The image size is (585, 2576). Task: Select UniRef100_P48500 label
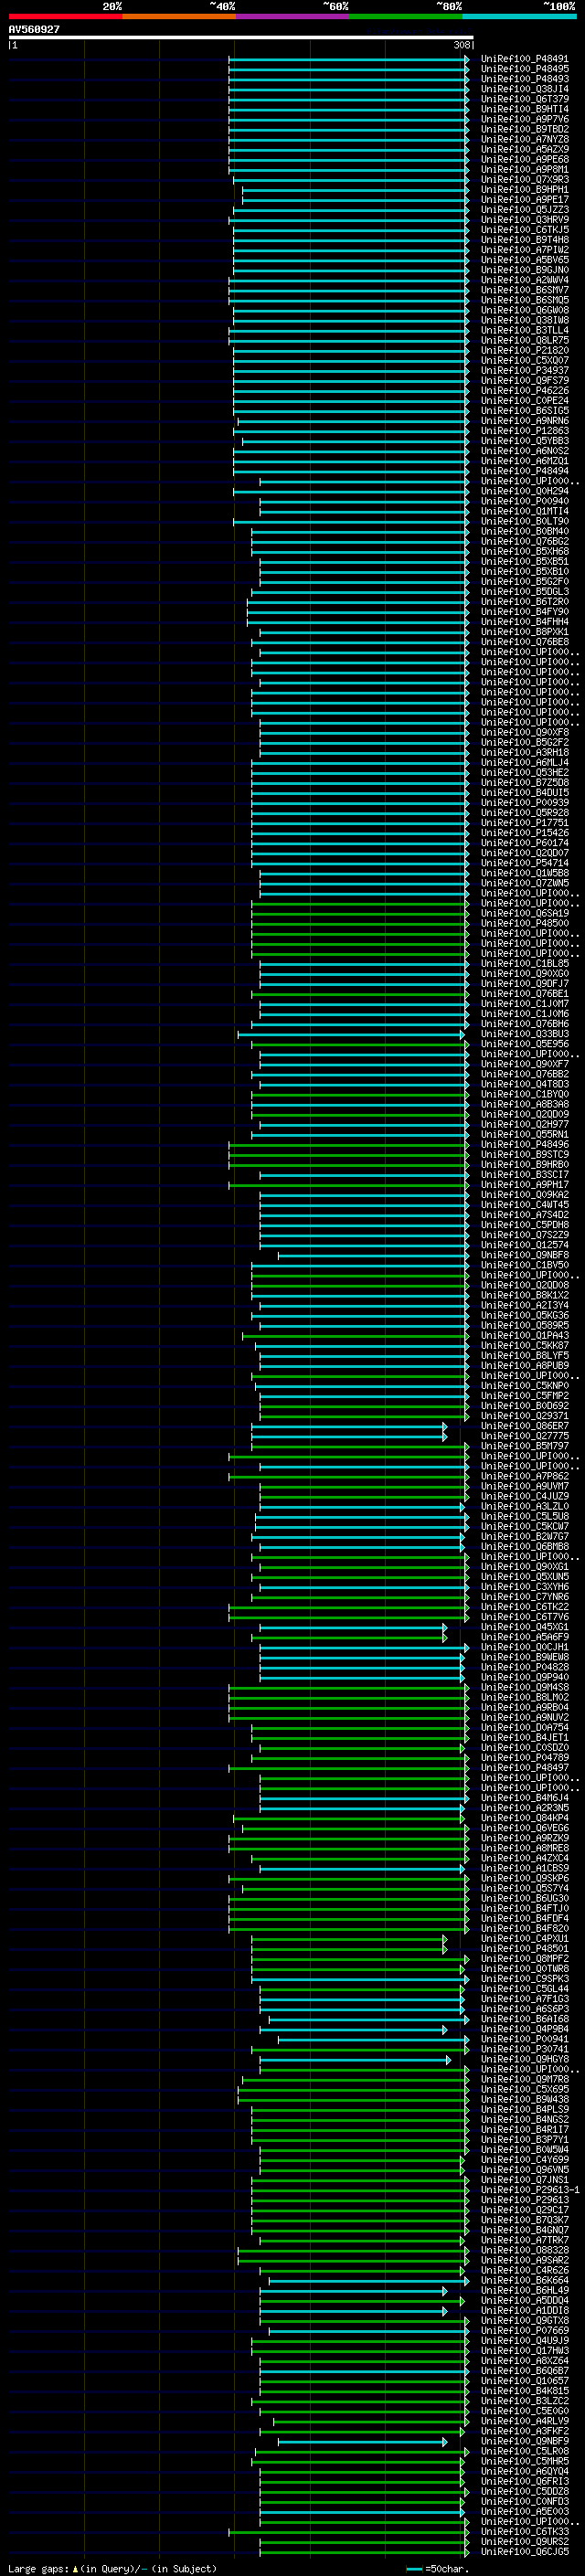[x=524, y=924]
